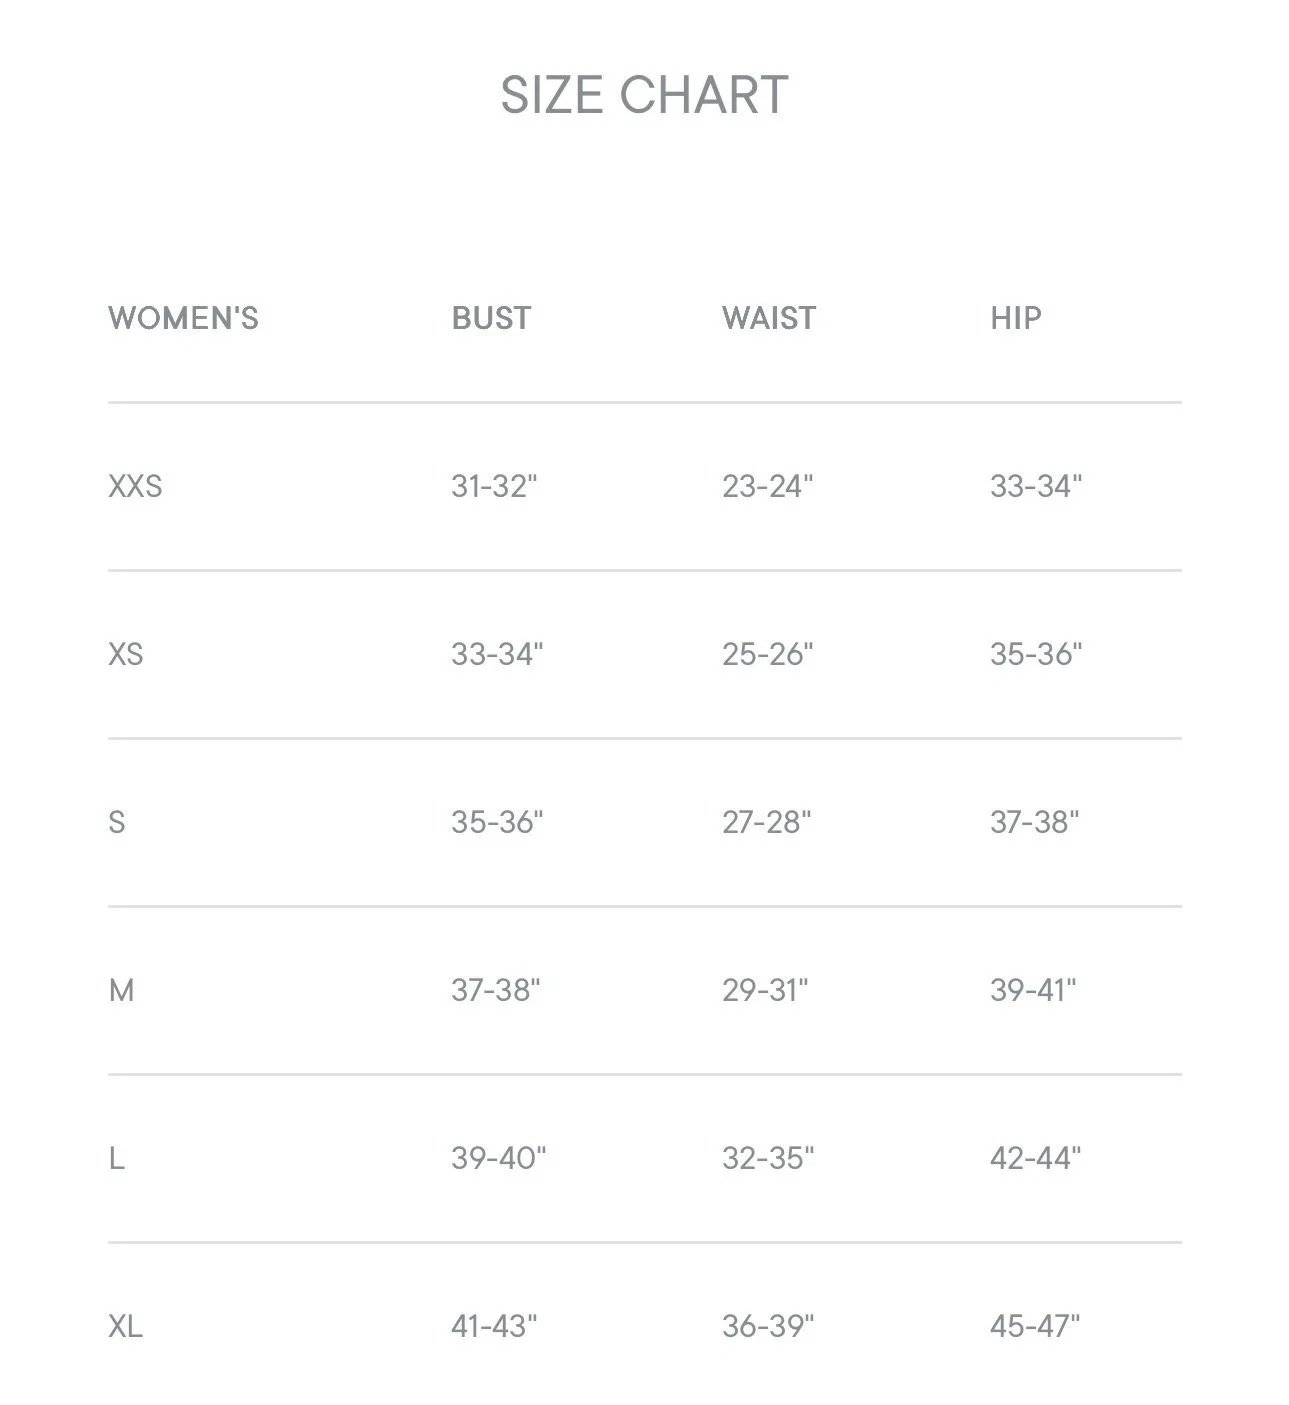
Task: Select the WOMEN'S column header
Action: (x=183, y=318)
